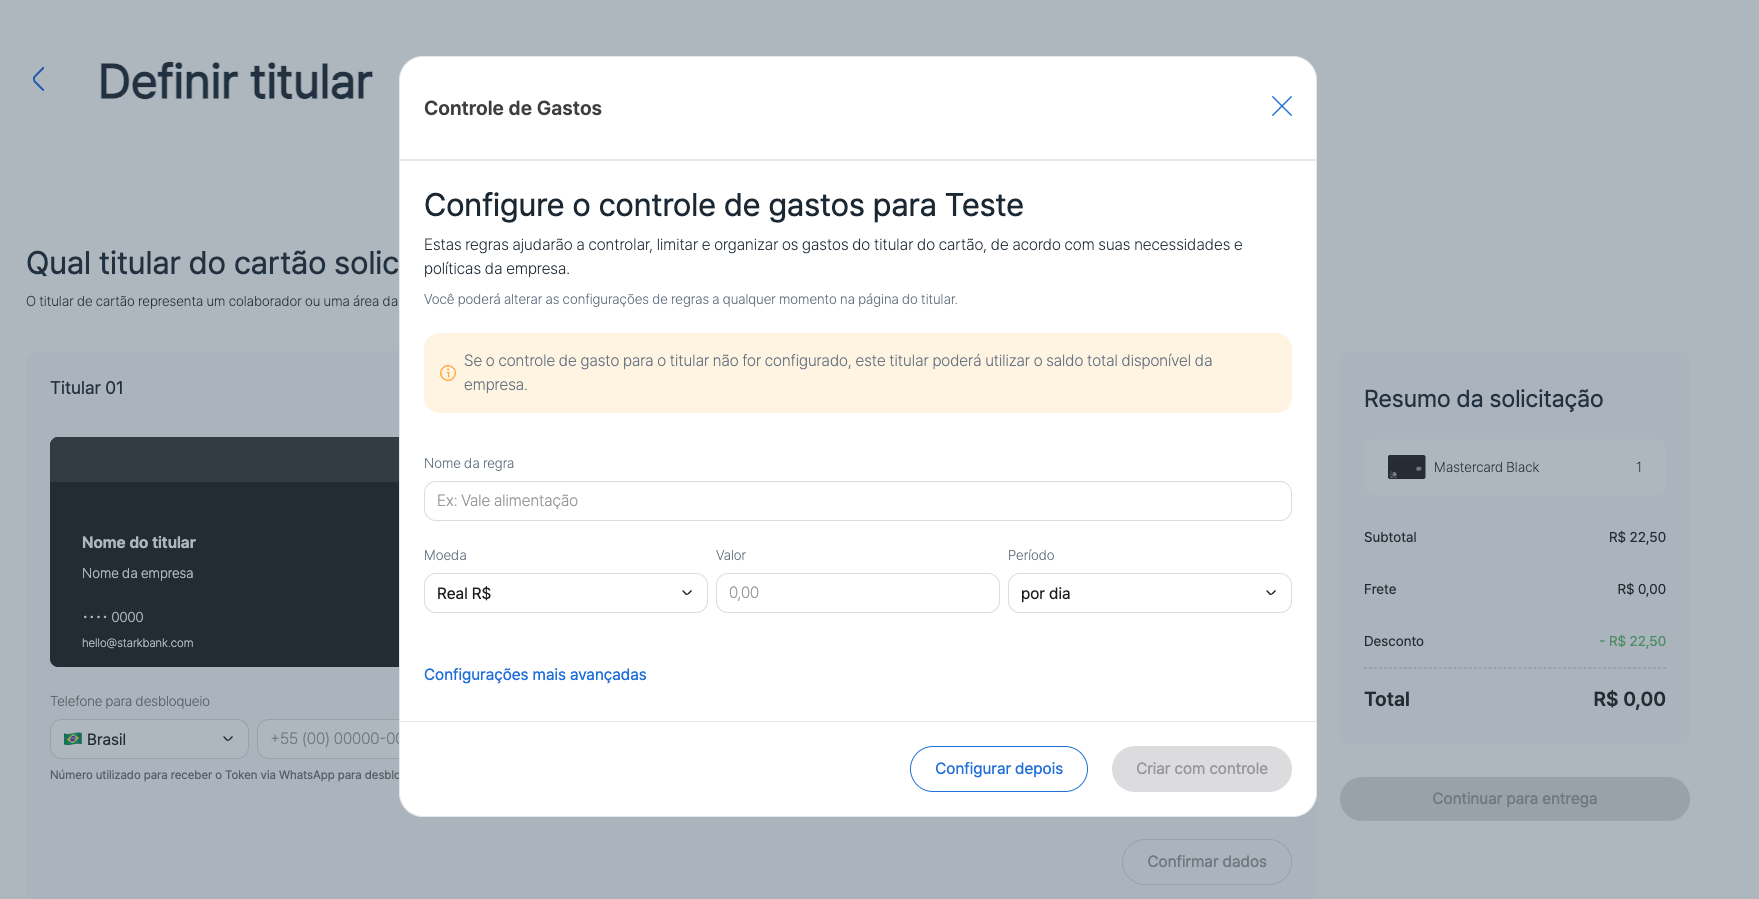
Task: Click the chevron arrow in Moeda dropdown
Action: pos(687,593)
